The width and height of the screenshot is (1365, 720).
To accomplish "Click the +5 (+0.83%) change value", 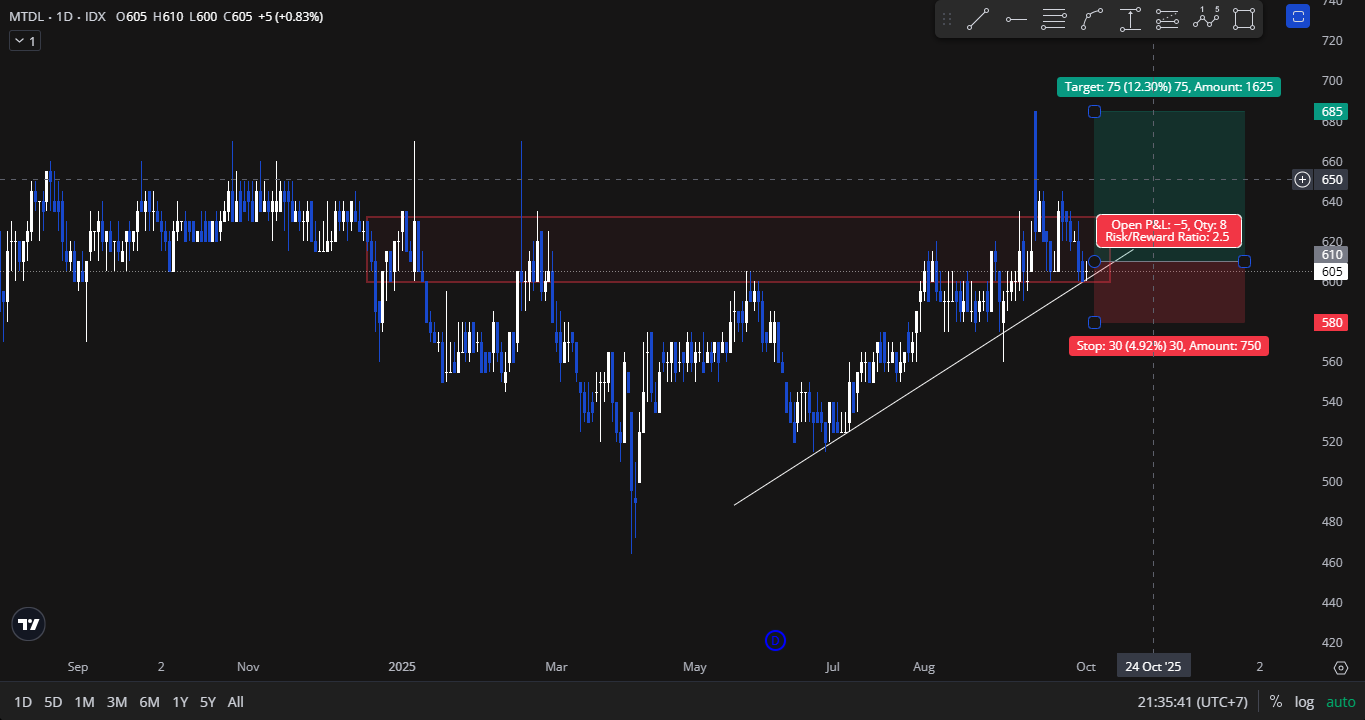I will coord(291,17).
